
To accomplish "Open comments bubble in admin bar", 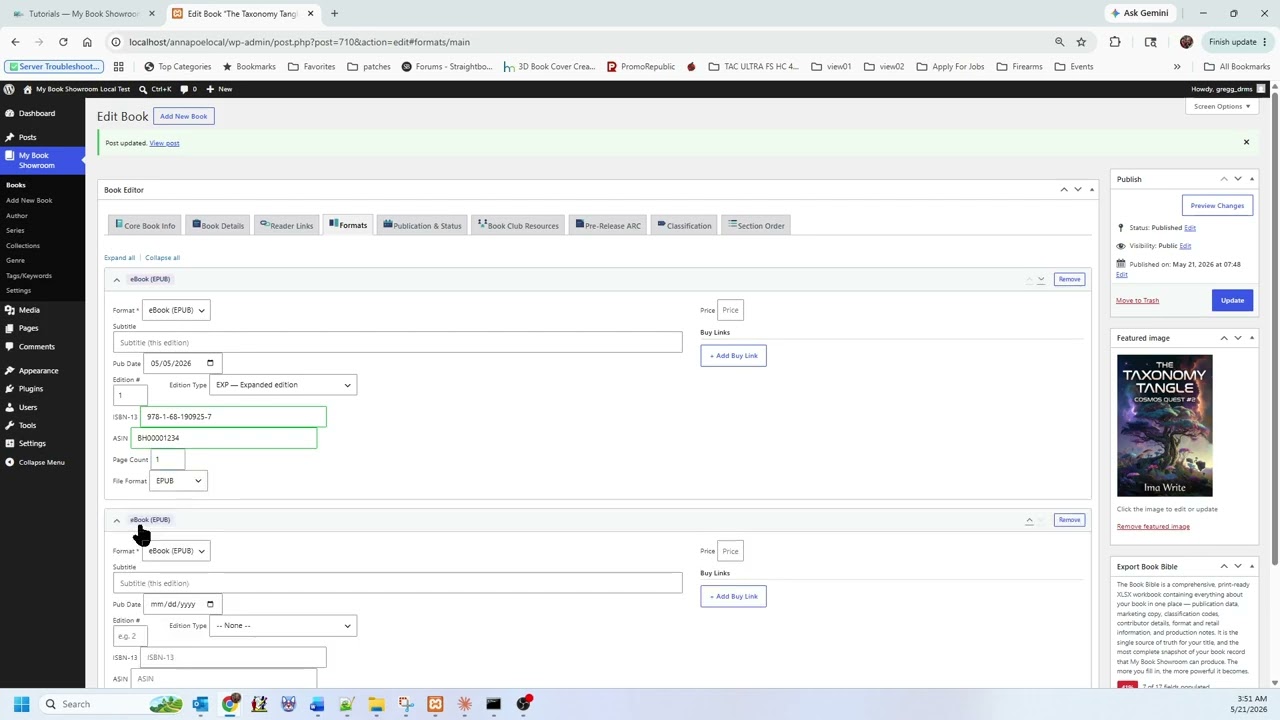I will [x=188, y=89].
